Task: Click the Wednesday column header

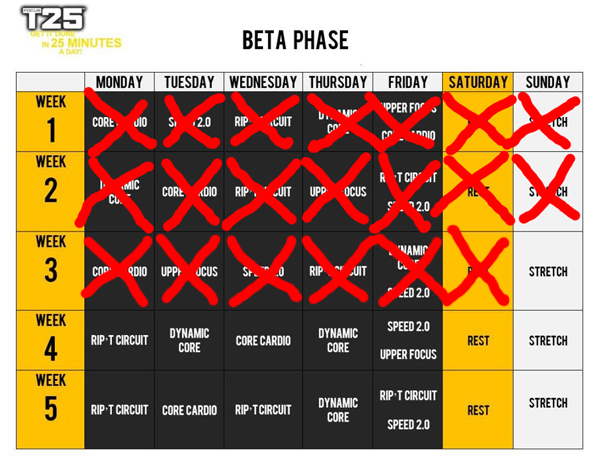Action: pos(263,82)
